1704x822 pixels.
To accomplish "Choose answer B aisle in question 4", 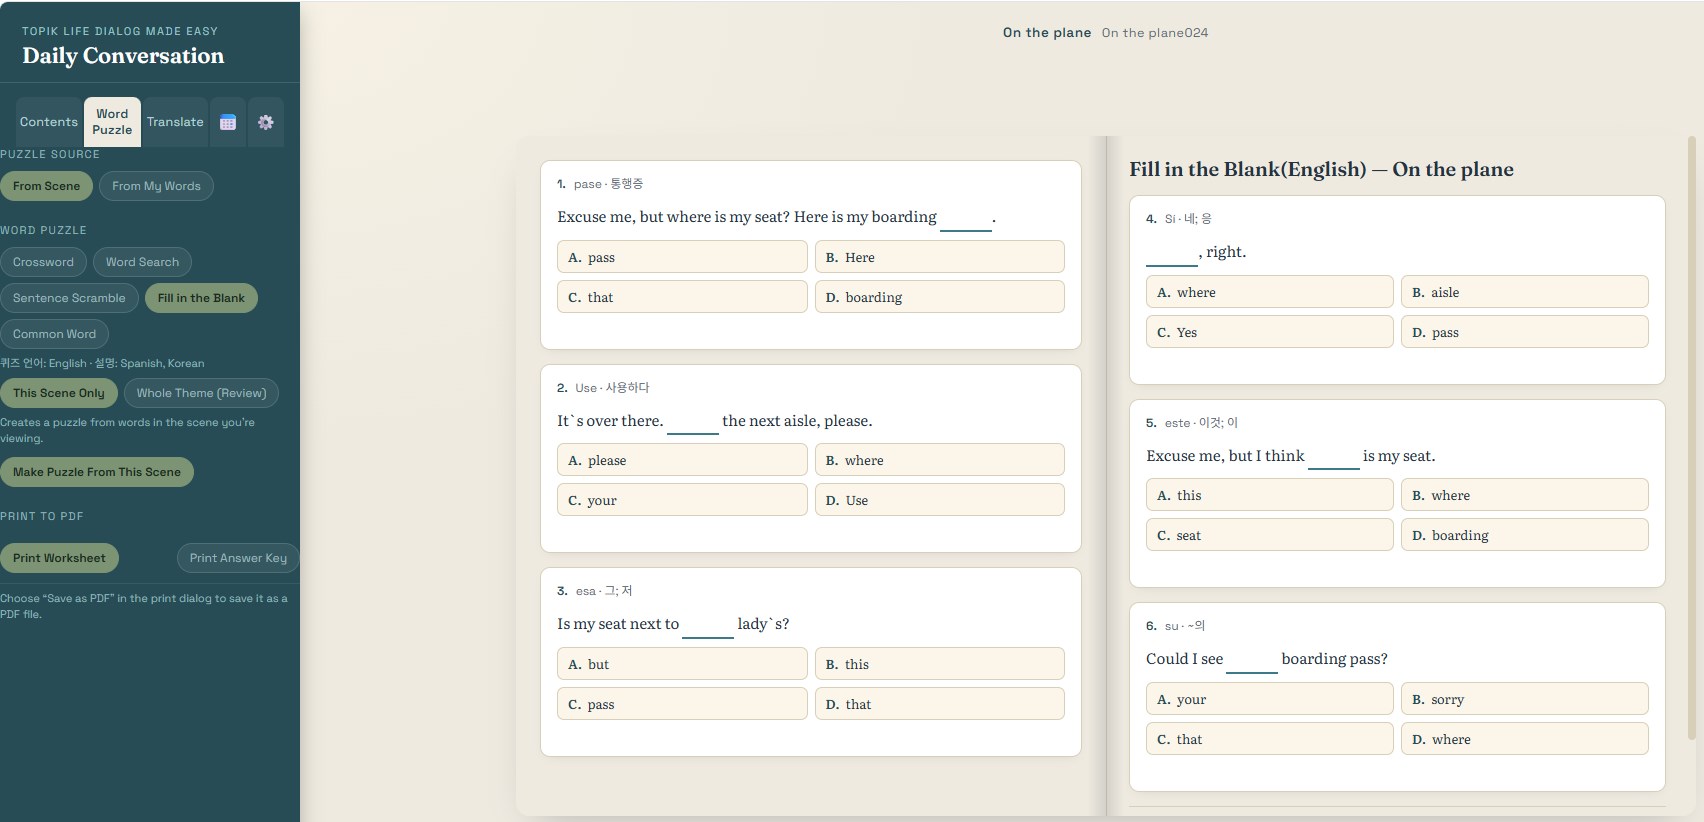I will pyautogui.click(x=1525, y=292).
